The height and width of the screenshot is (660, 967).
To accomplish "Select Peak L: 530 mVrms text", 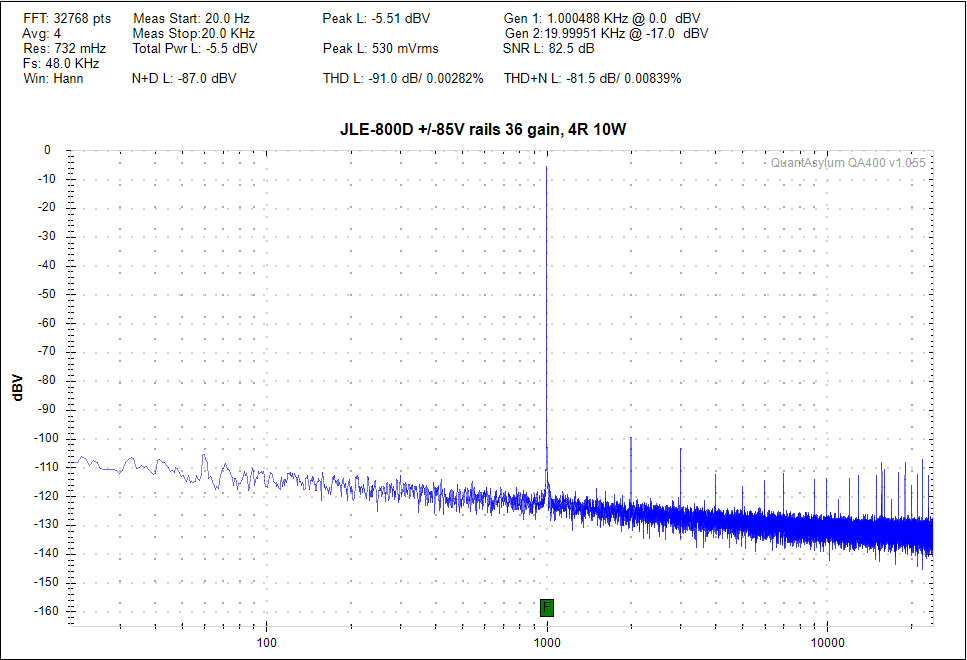I will pos(381,48).
